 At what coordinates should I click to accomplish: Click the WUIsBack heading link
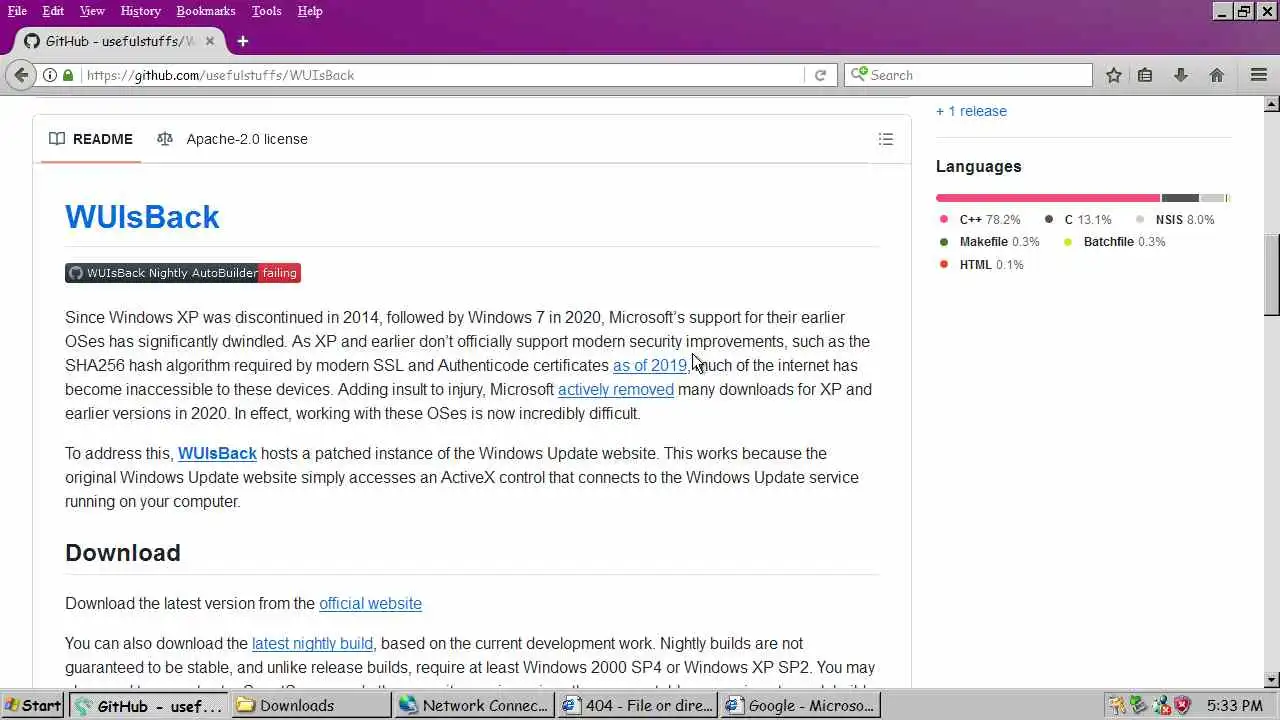coord(142,217)
